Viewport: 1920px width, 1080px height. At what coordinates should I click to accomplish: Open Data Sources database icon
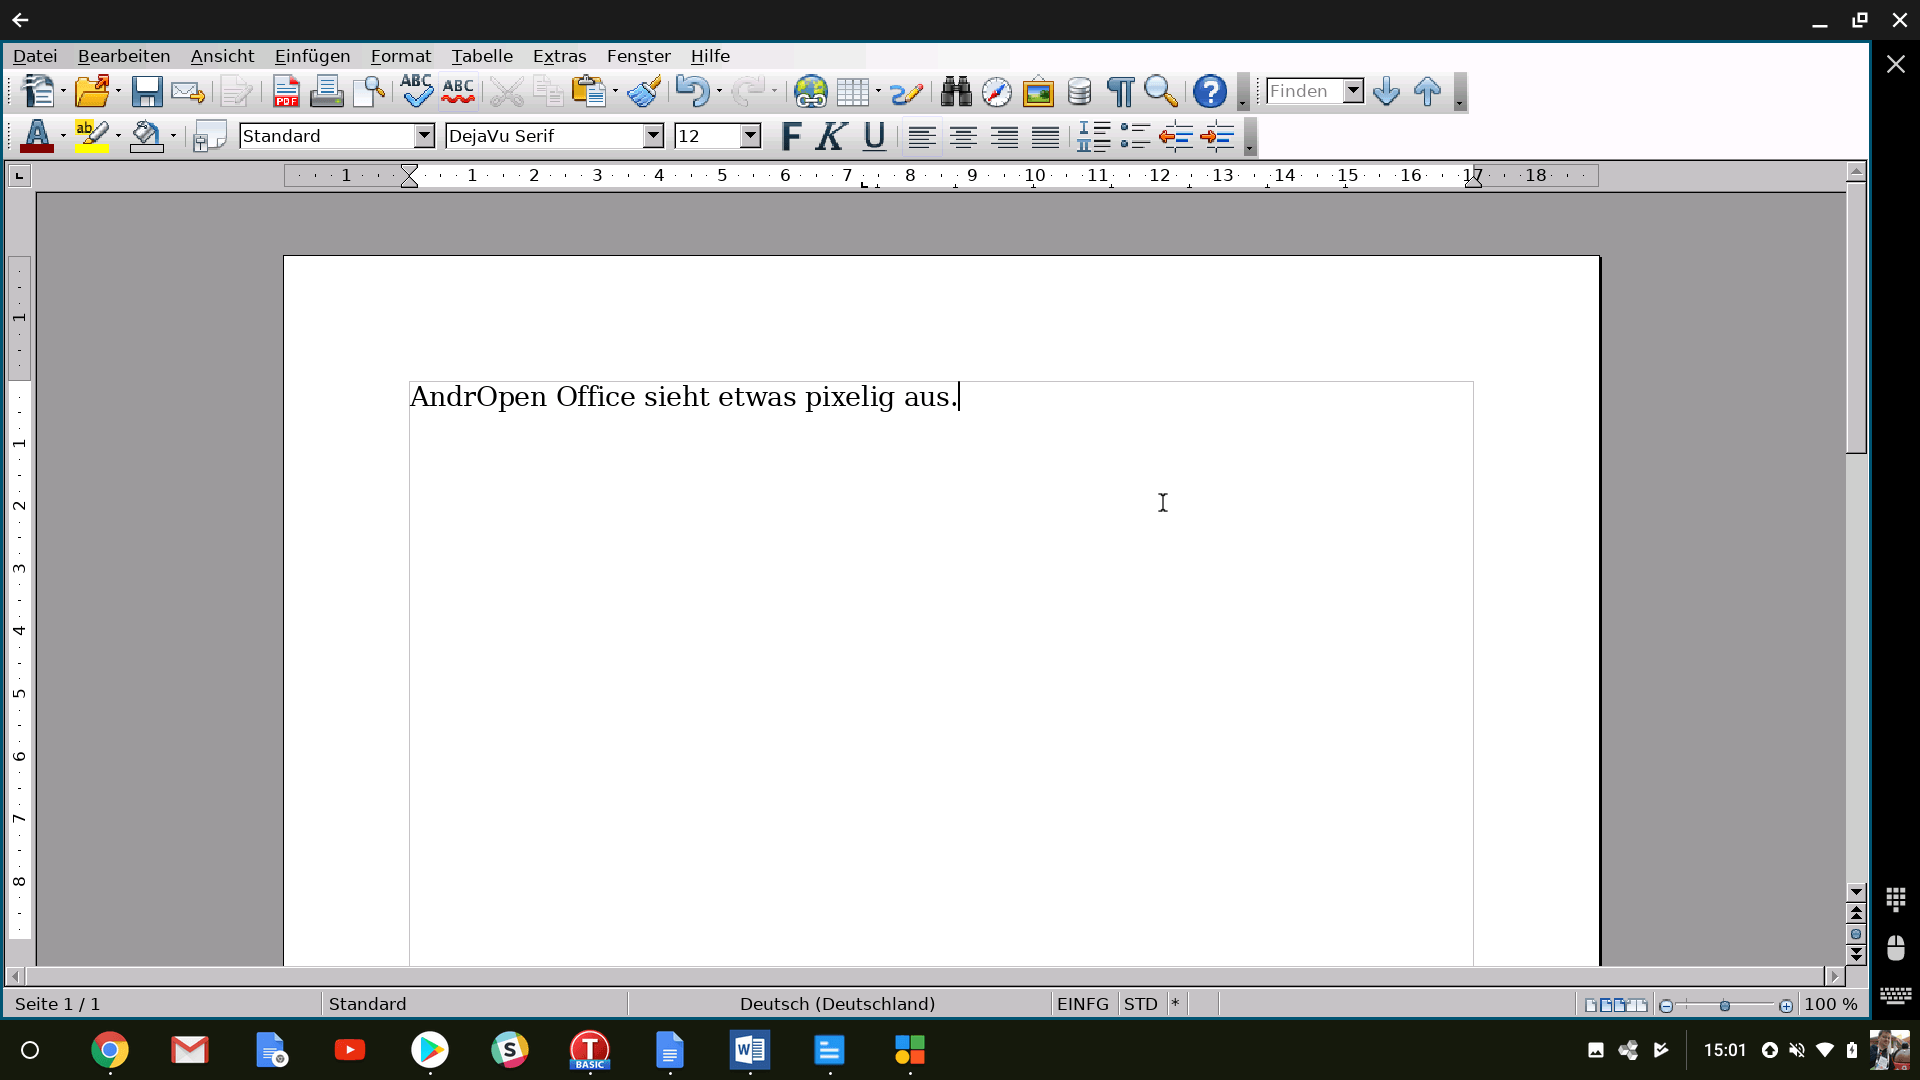[x=1079, y=92]
